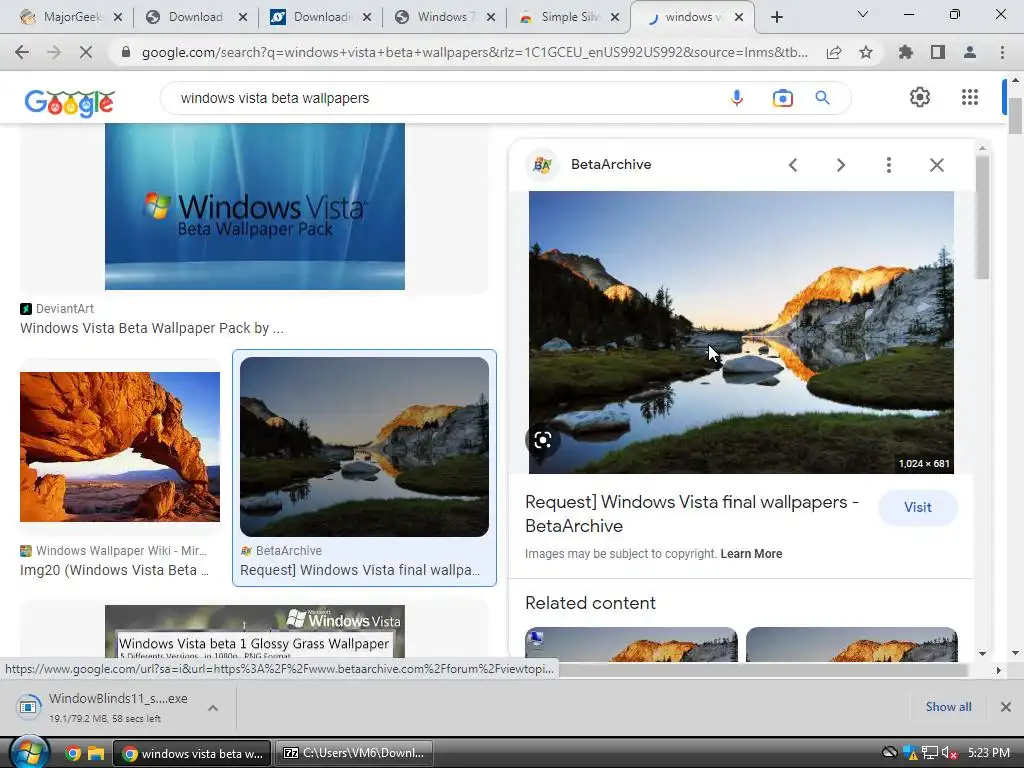Switch to 7-Zip Downloads taskbar window

click(x=353, y=753)
